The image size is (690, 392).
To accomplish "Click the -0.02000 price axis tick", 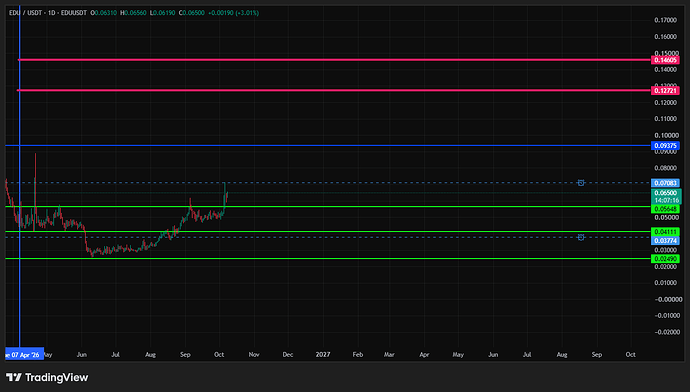I will [667, 332].
